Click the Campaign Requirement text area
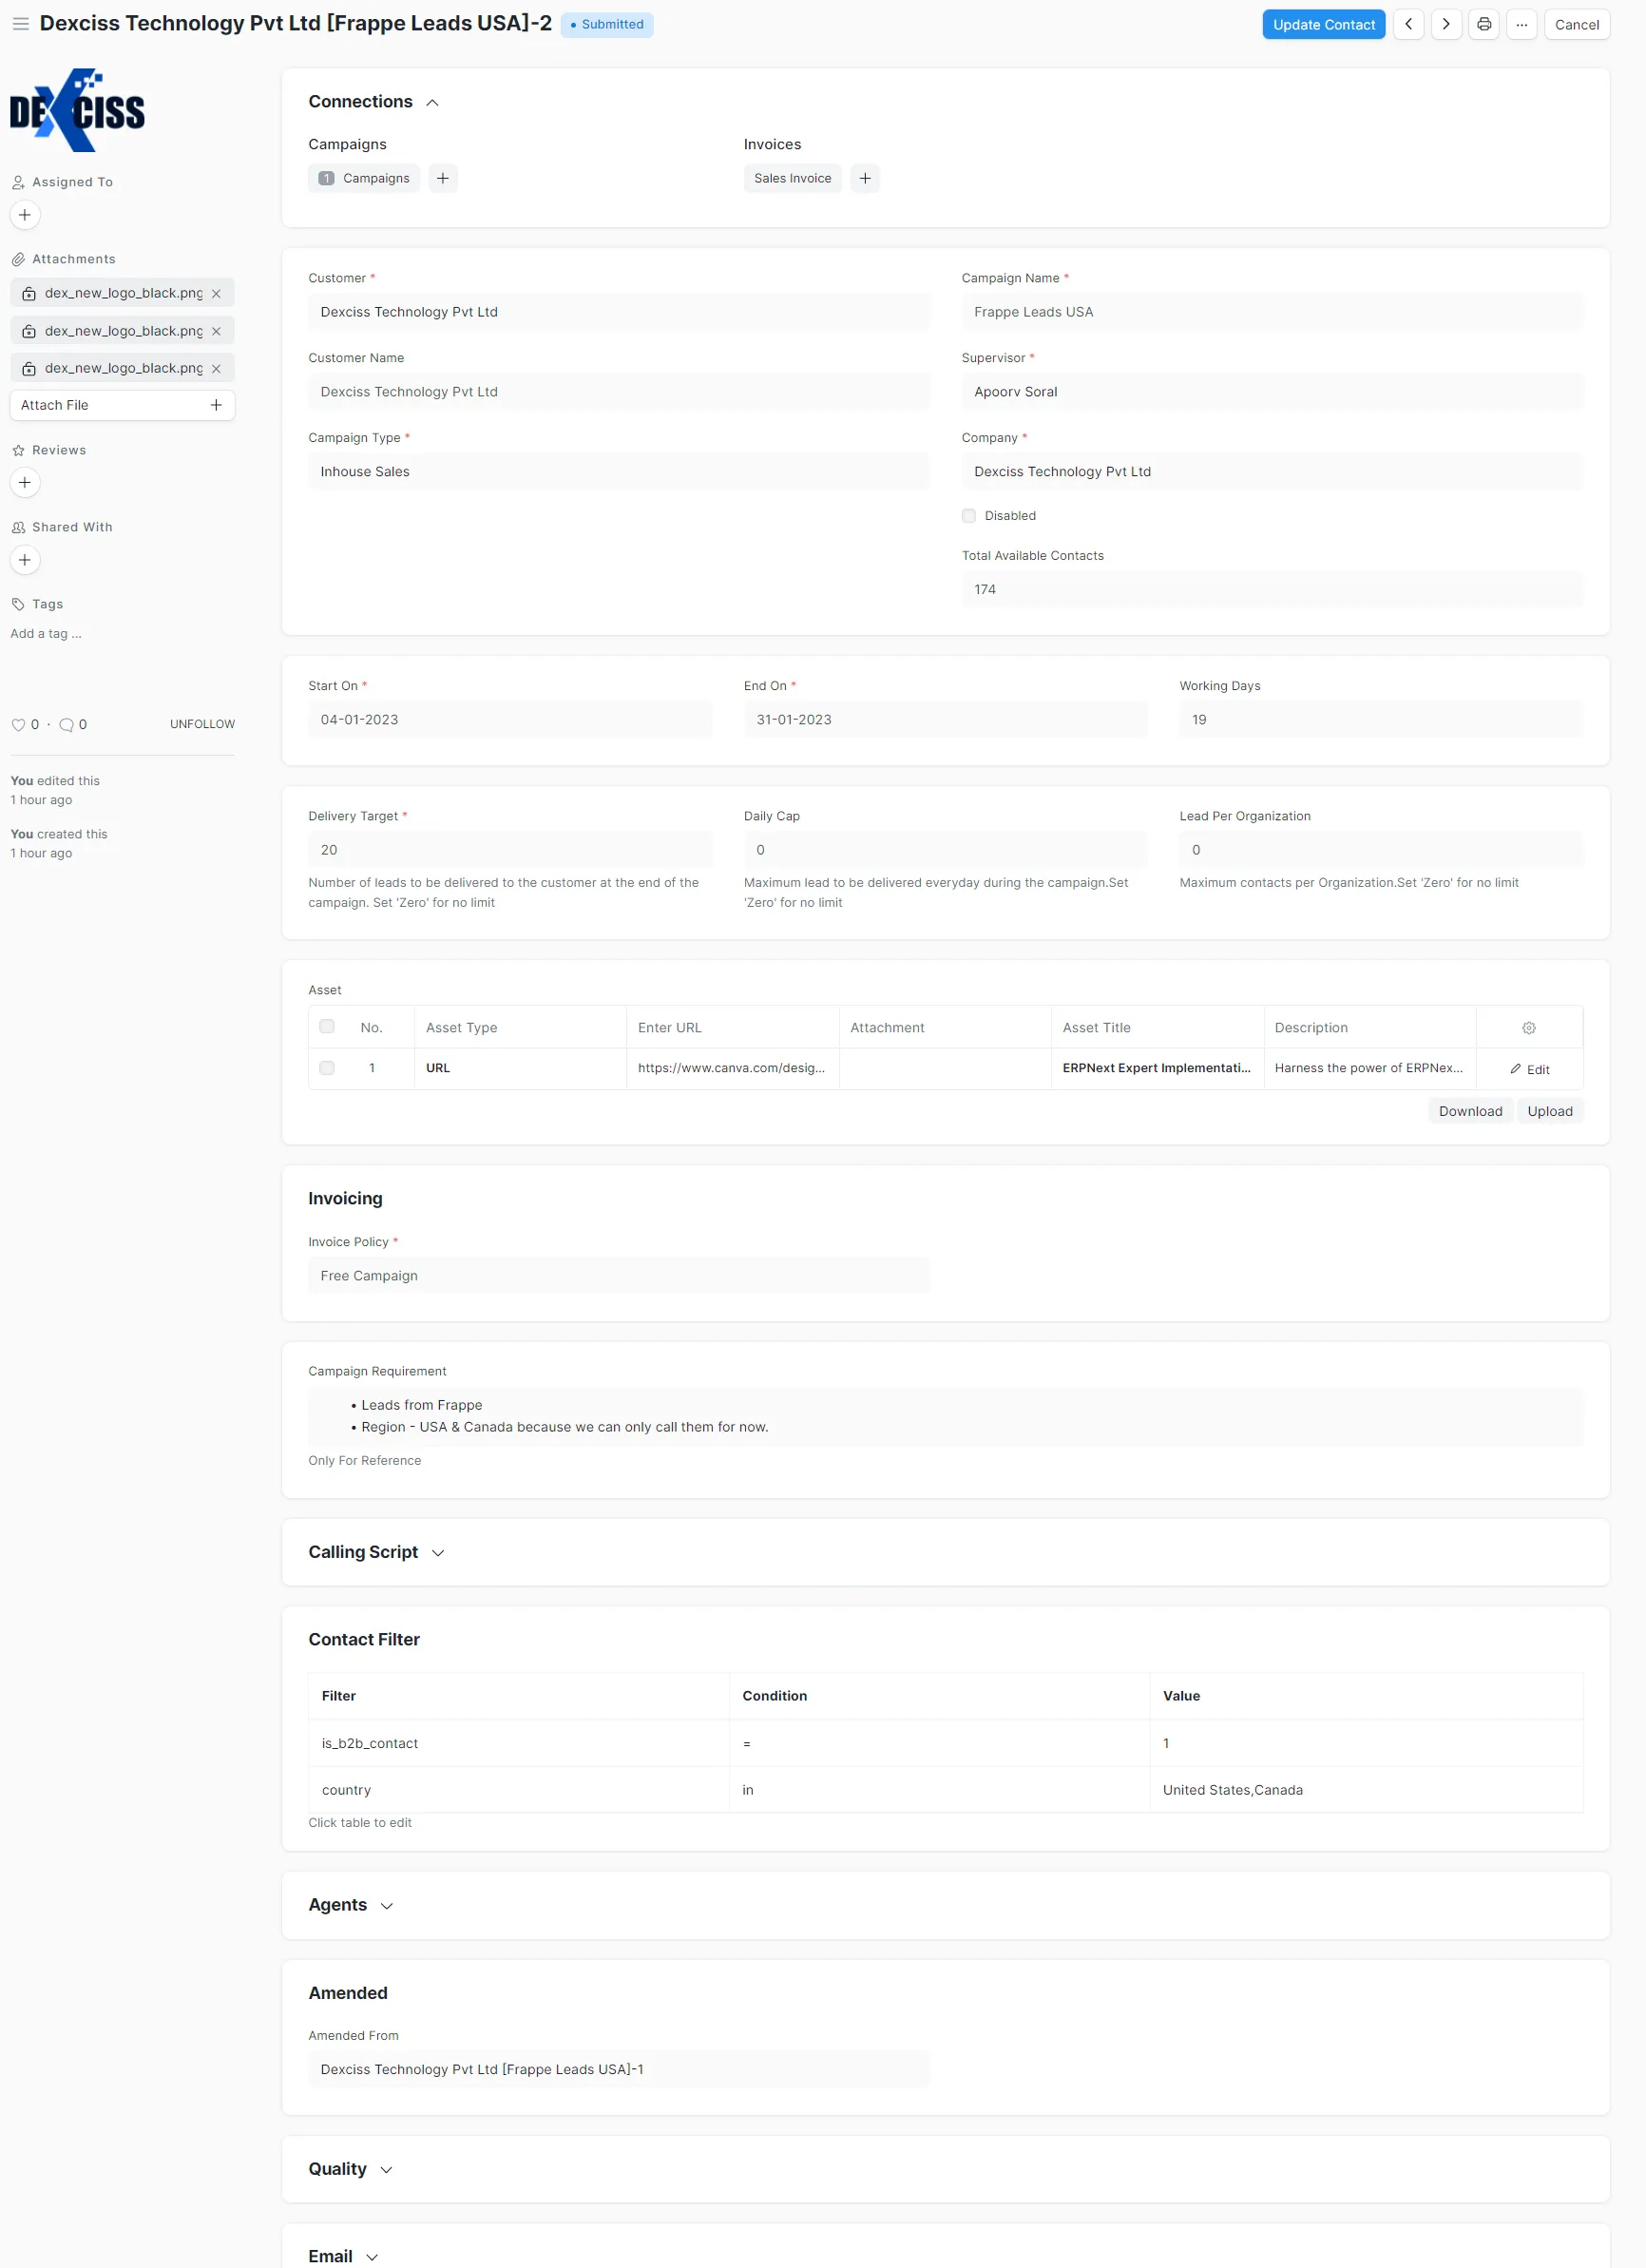Screen dimensions: 1646x2268 (945, 1416)
